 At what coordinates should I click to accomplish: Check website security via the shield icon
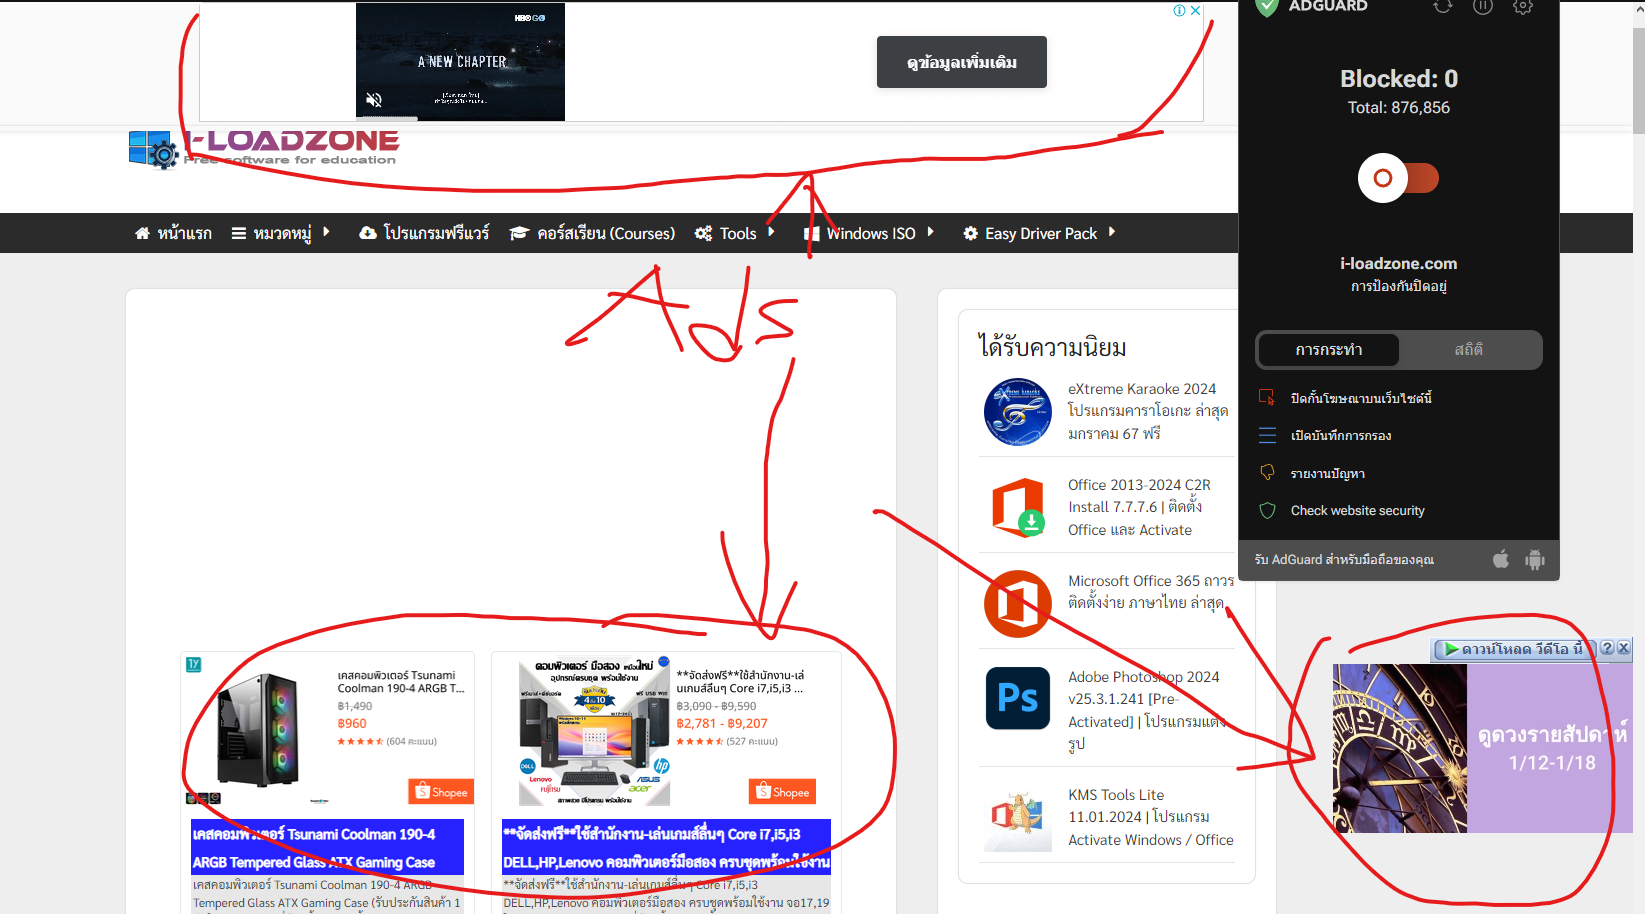tap(1267, 510)
